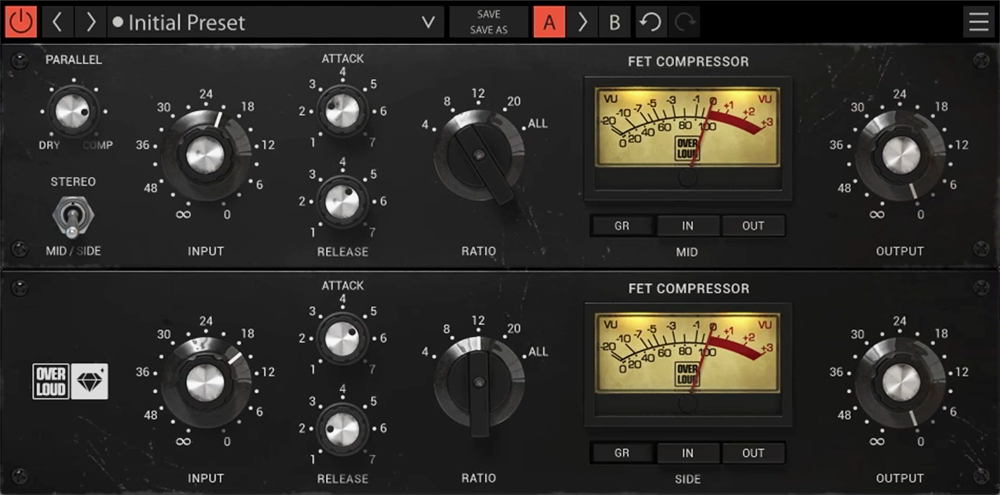Click the SIDE meter adjustment screw
Image resolution: width=1000 pixels, height=495 pixels.
[688, 404]
